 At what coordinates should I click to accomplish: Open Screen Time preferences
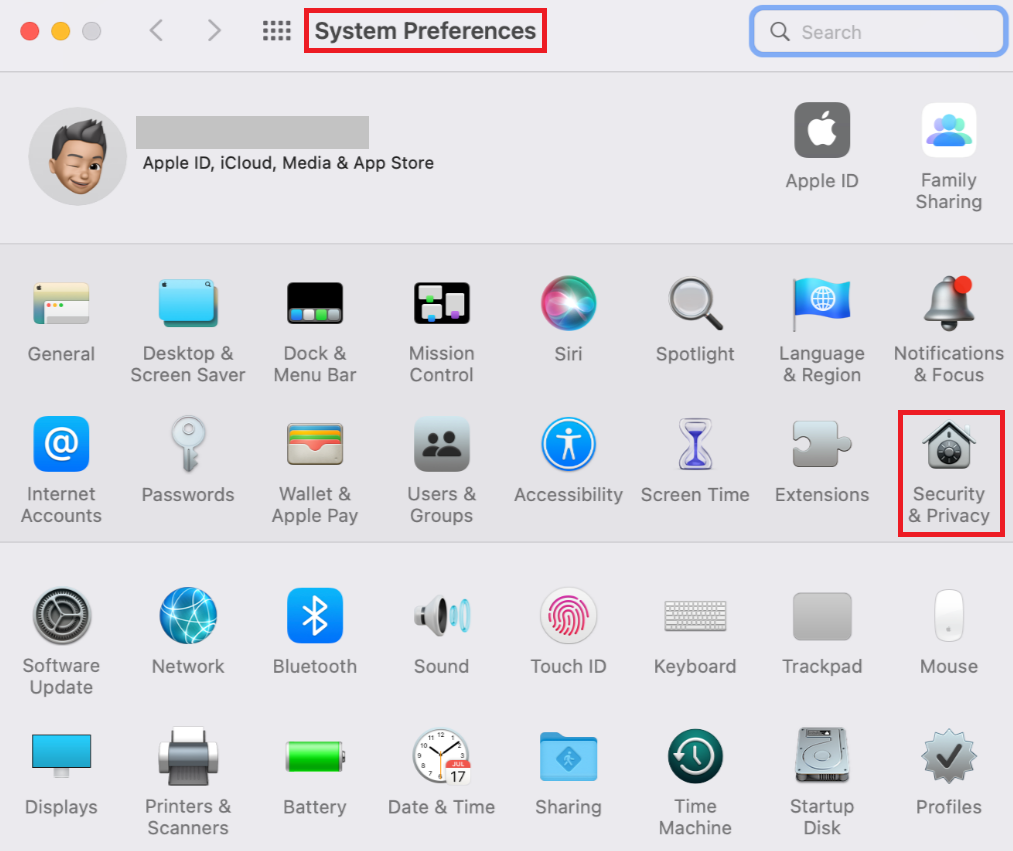point(695,445)
